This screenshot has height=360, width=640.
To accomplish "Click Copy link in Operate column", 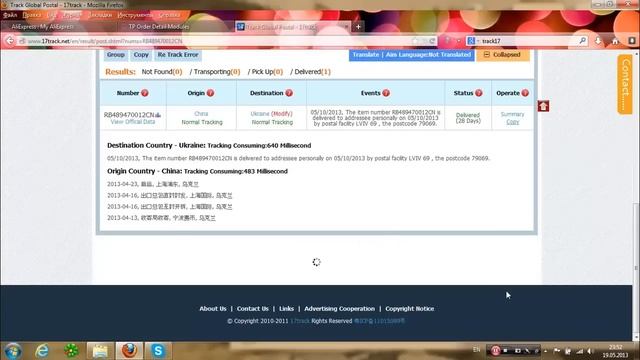I will click(x=513, y=122).
